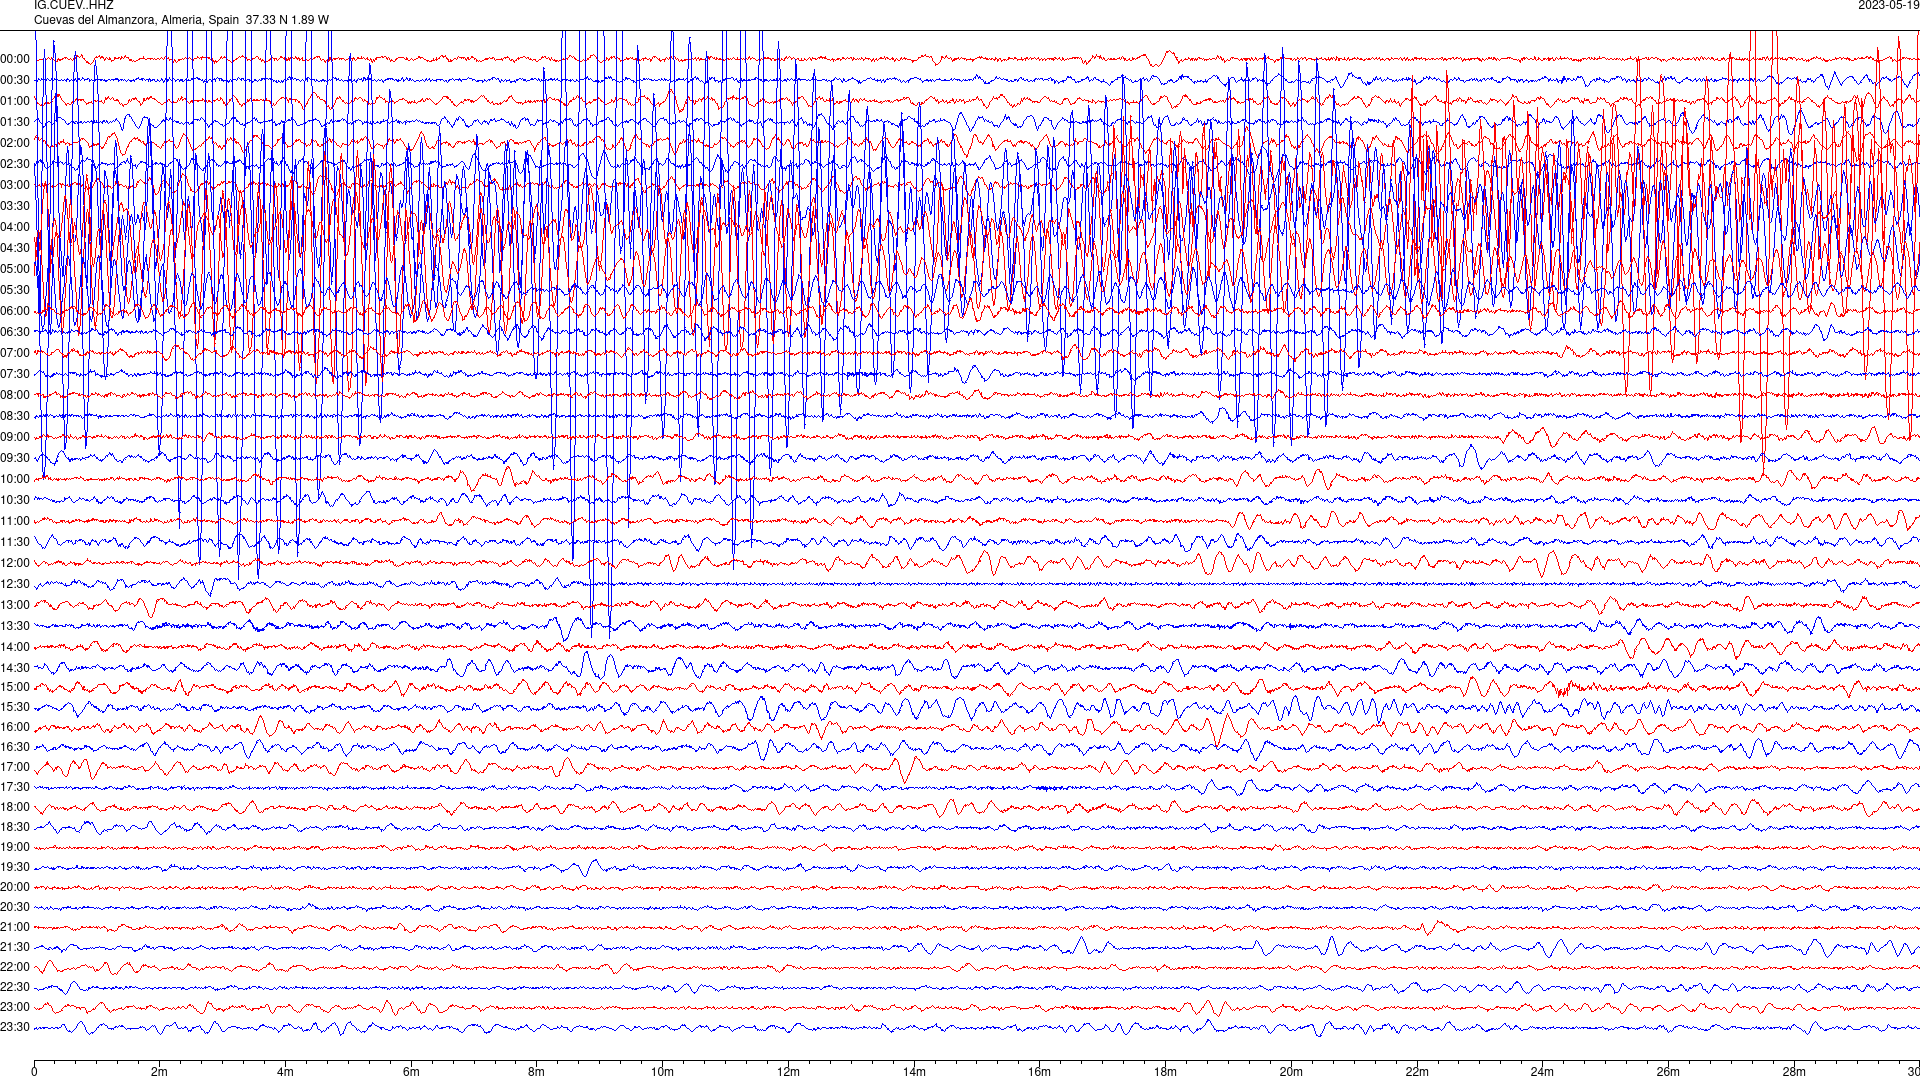Click the 30 minute axis tick label
Screen dimensions: 1920x1080
pos(1913,1073)
